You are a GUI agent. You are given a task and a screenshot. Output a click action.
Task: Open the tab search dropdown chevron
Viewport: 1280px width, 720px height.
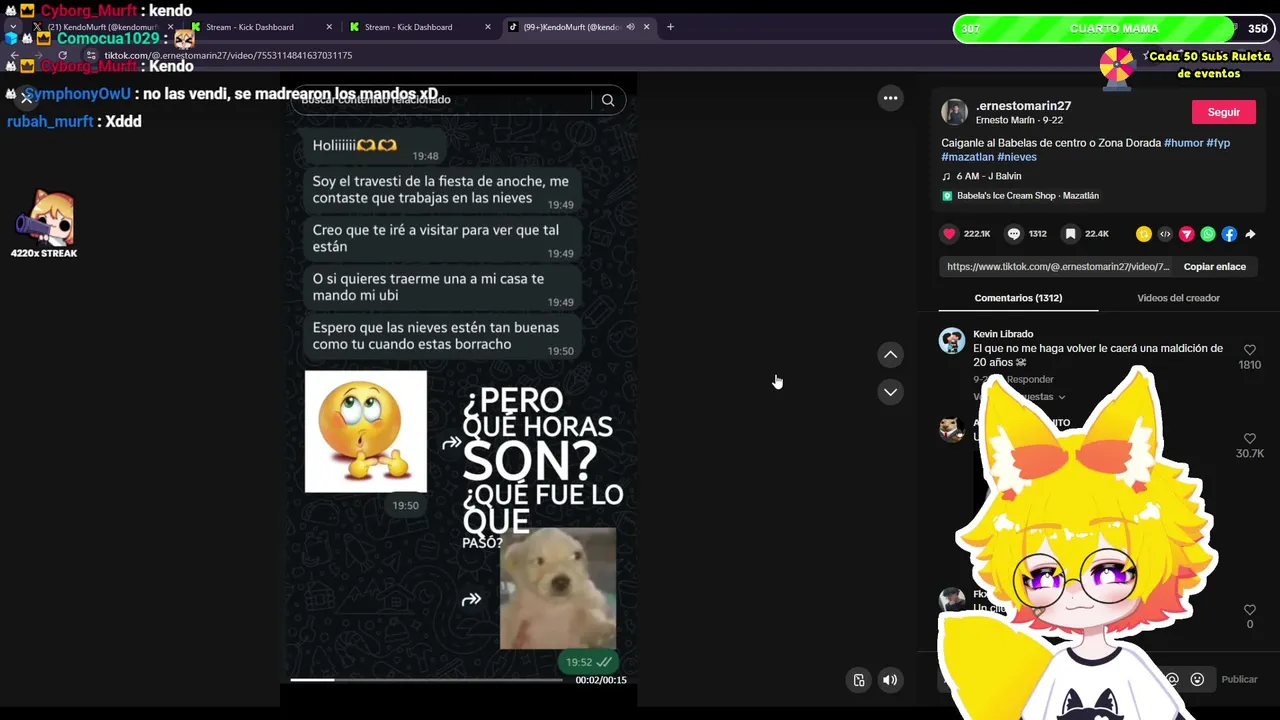click(12, 27)
